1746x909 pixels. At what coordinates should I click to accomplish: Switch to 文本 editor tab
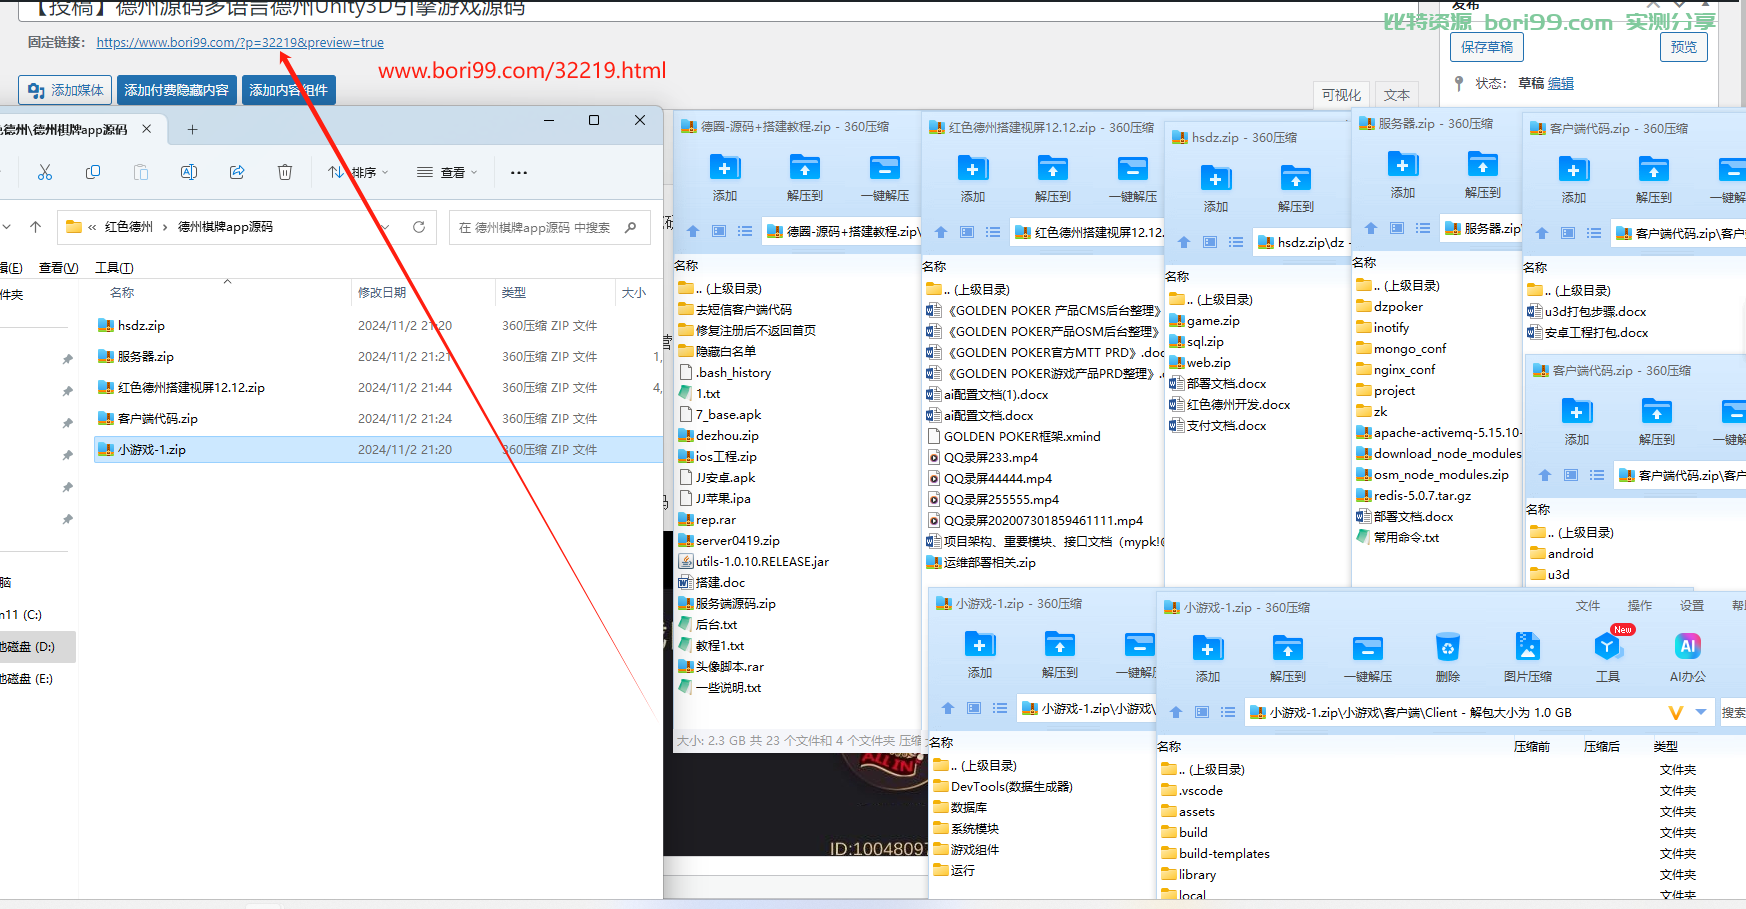[x=1397, y=95]
